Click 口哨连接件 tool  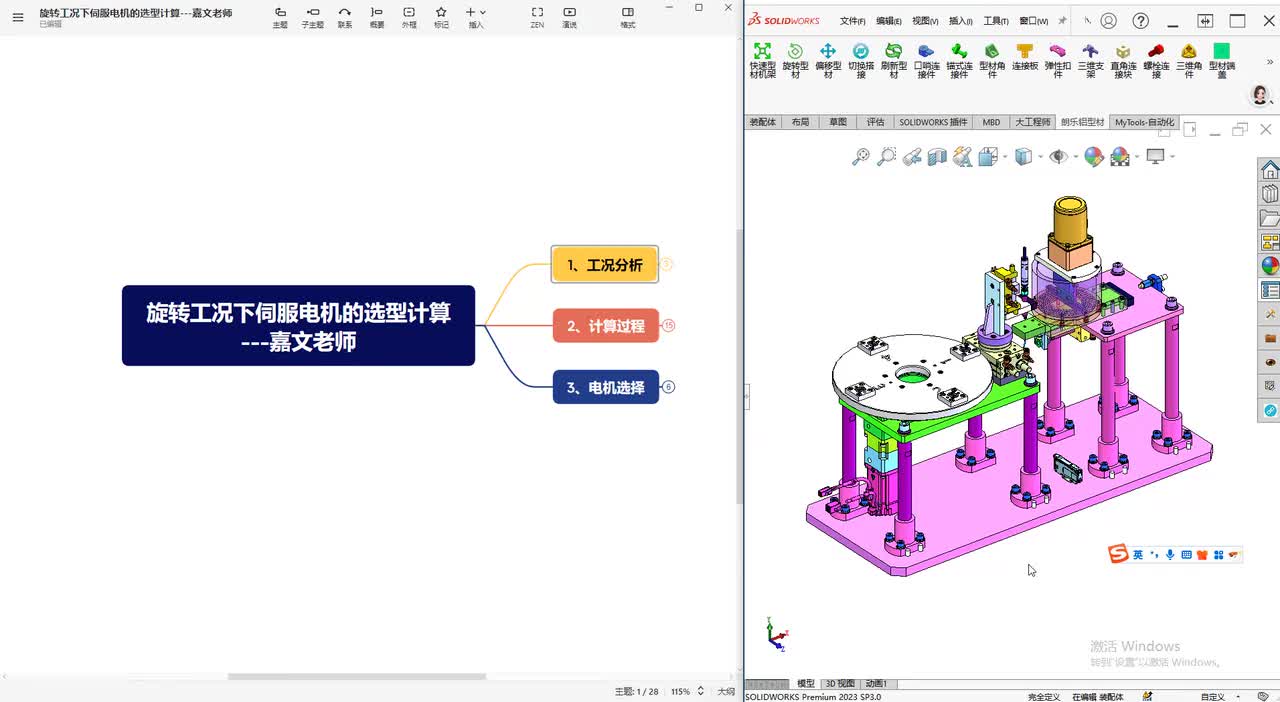[x=926, y=60]
